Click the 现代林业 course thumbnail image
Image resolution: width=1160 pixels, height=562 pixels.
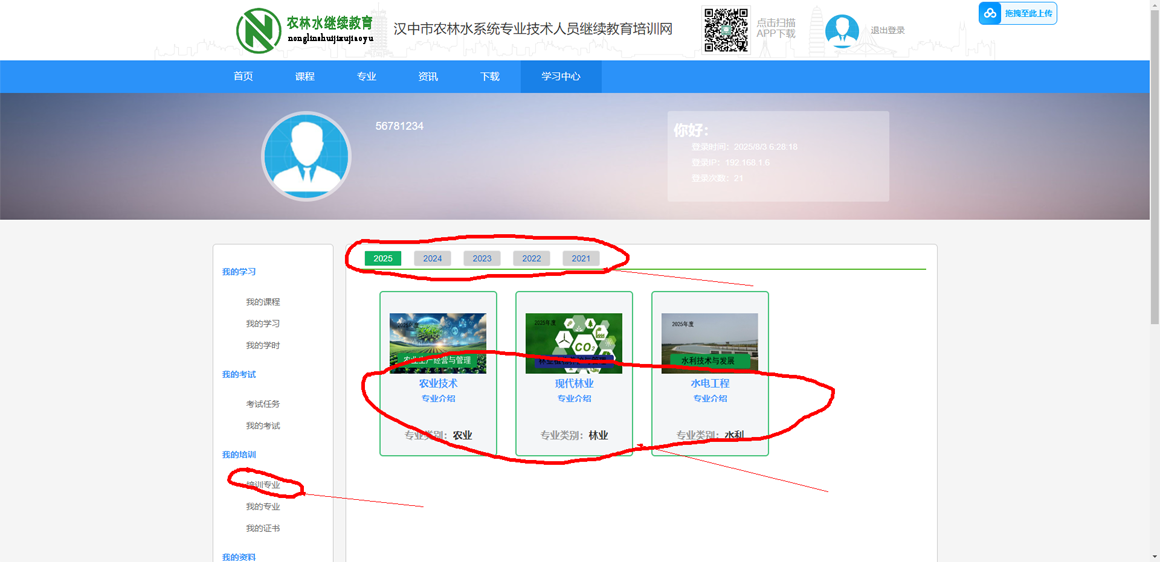click(574, 343)
